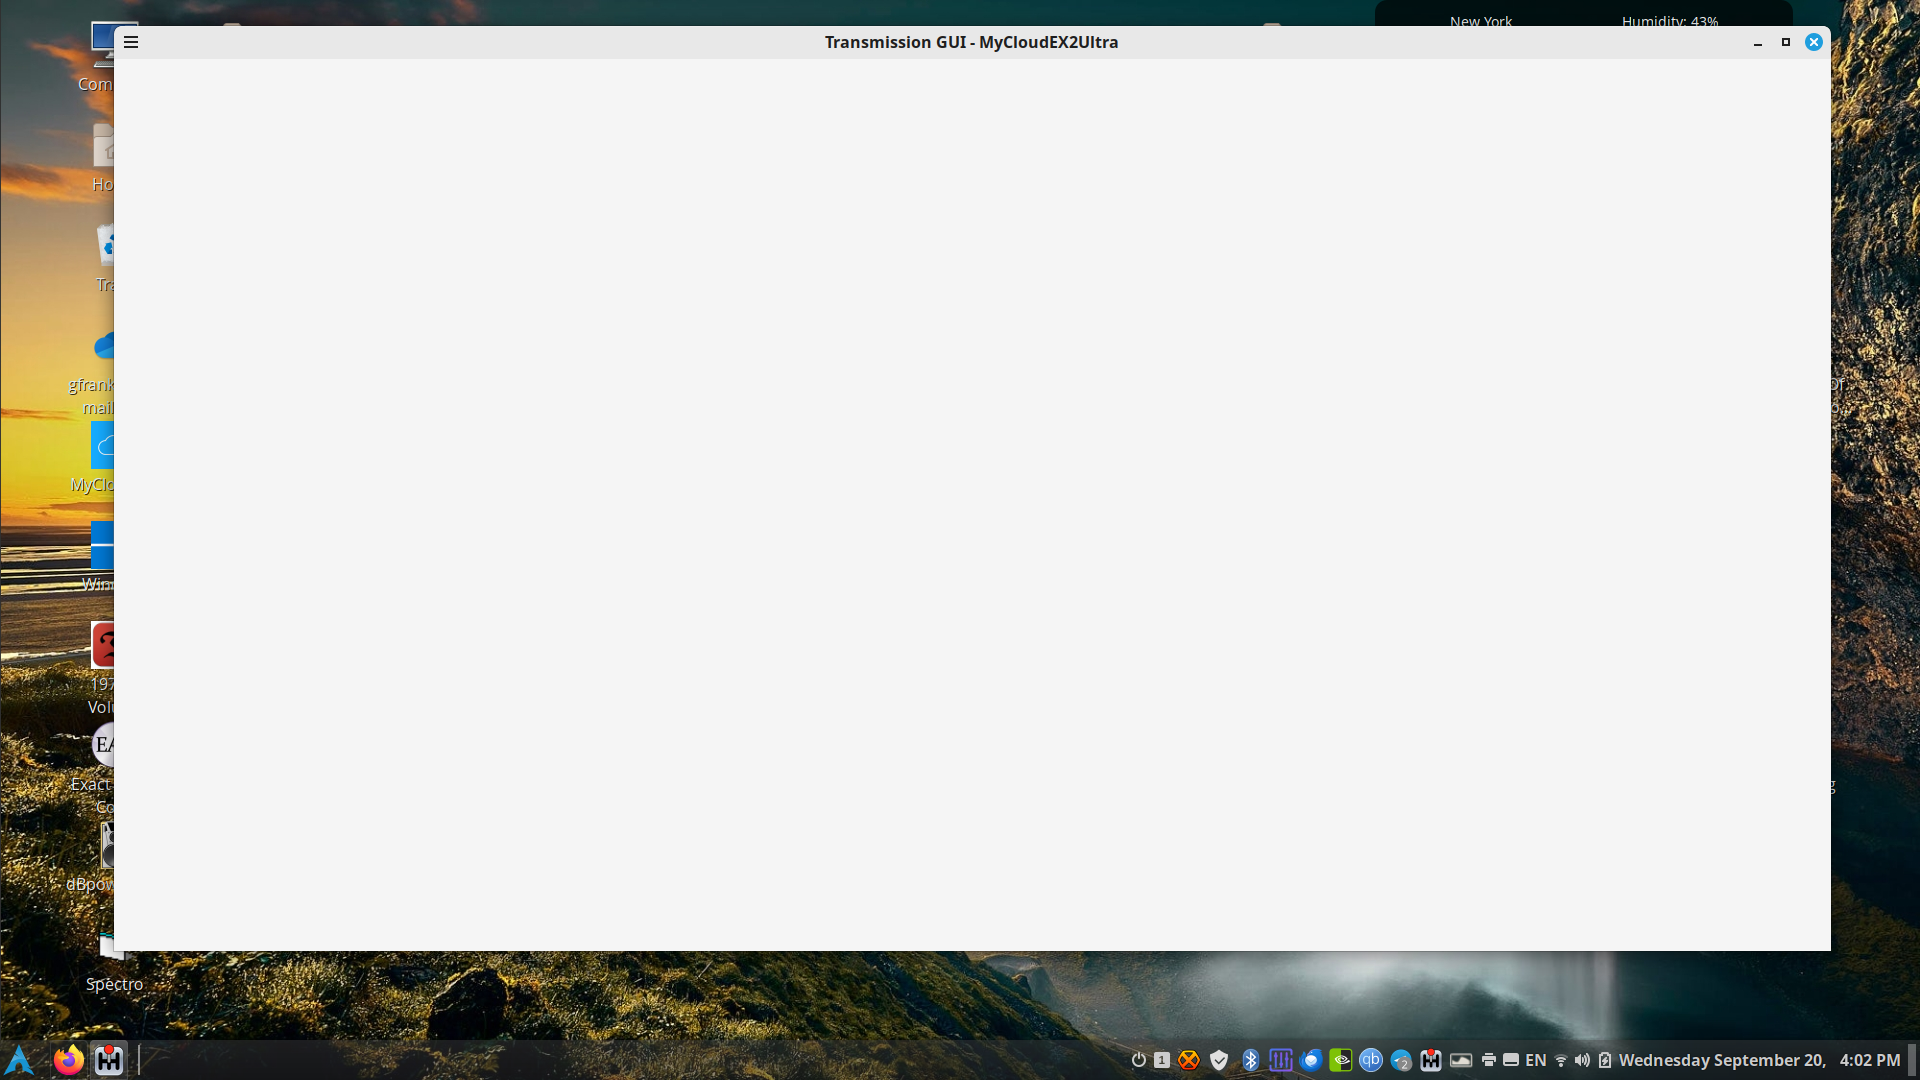The width and height of the screenshot is (1920, 1080).
Task: Open qBittorrent from the system tray
Action: point(1371,1060)
